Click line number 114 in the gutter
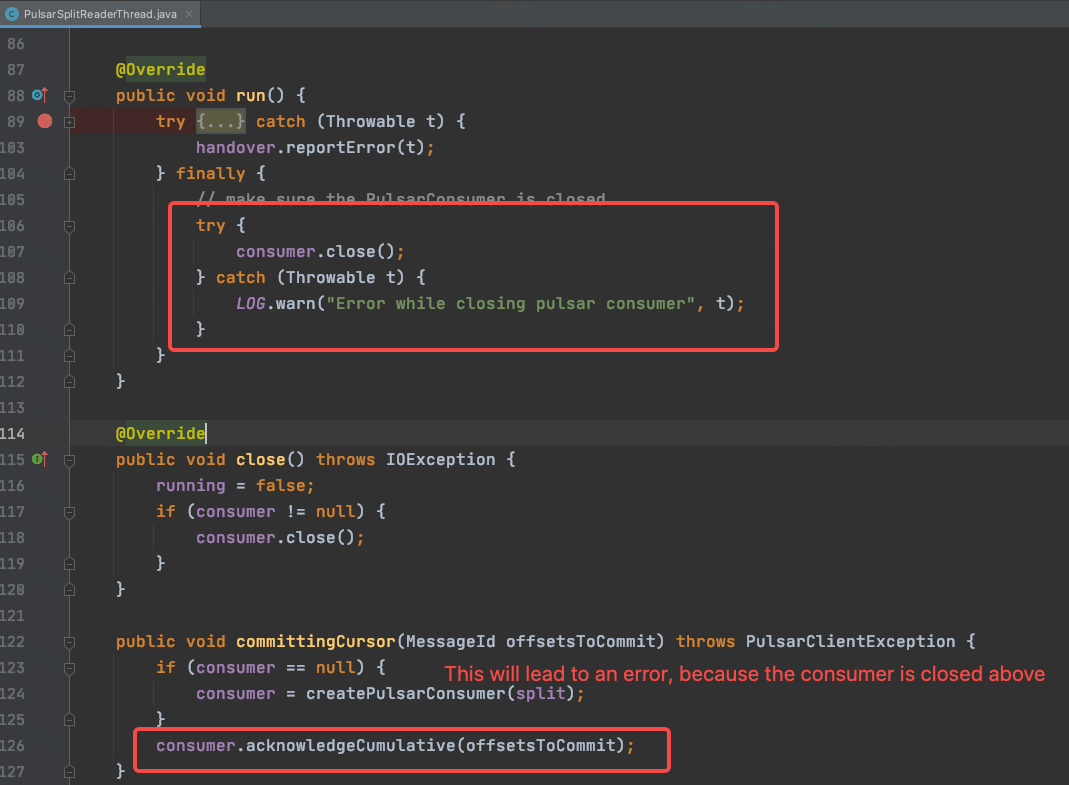 click(x=12, y=434)
